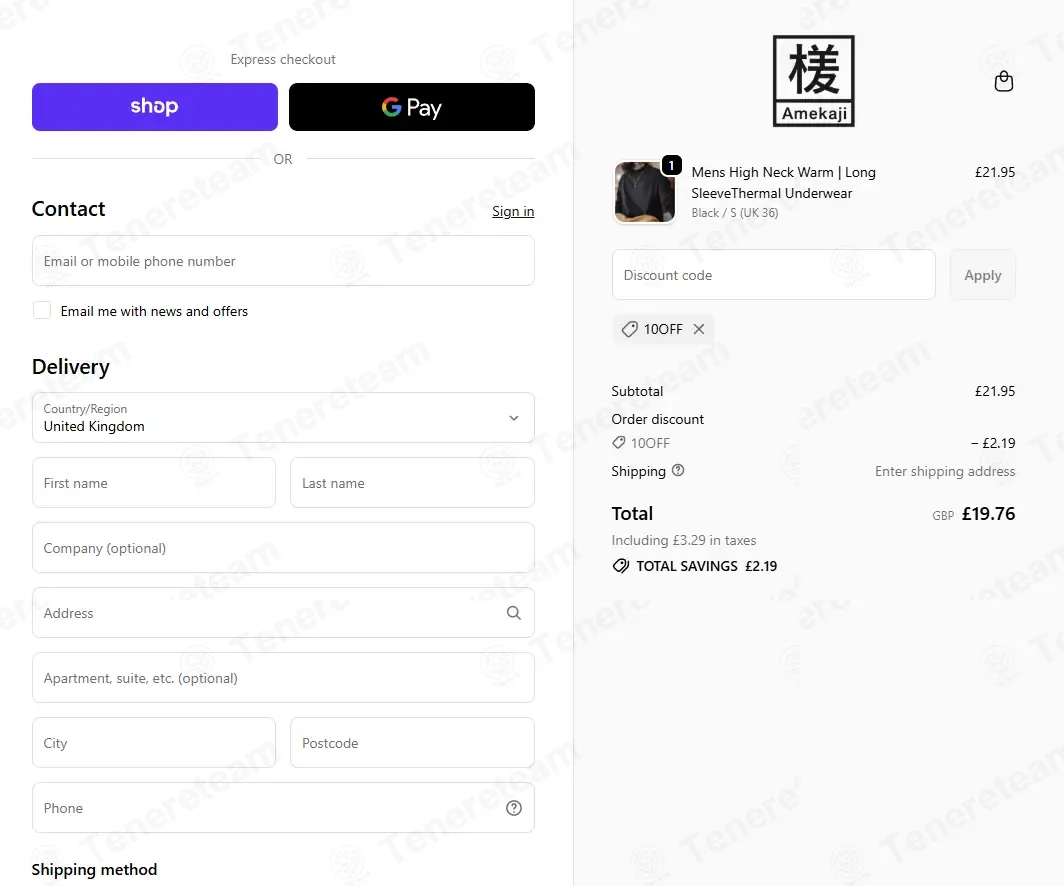1064x886 pixels.
Task: Click the Shipping method heading
Action: click(94, 869)
